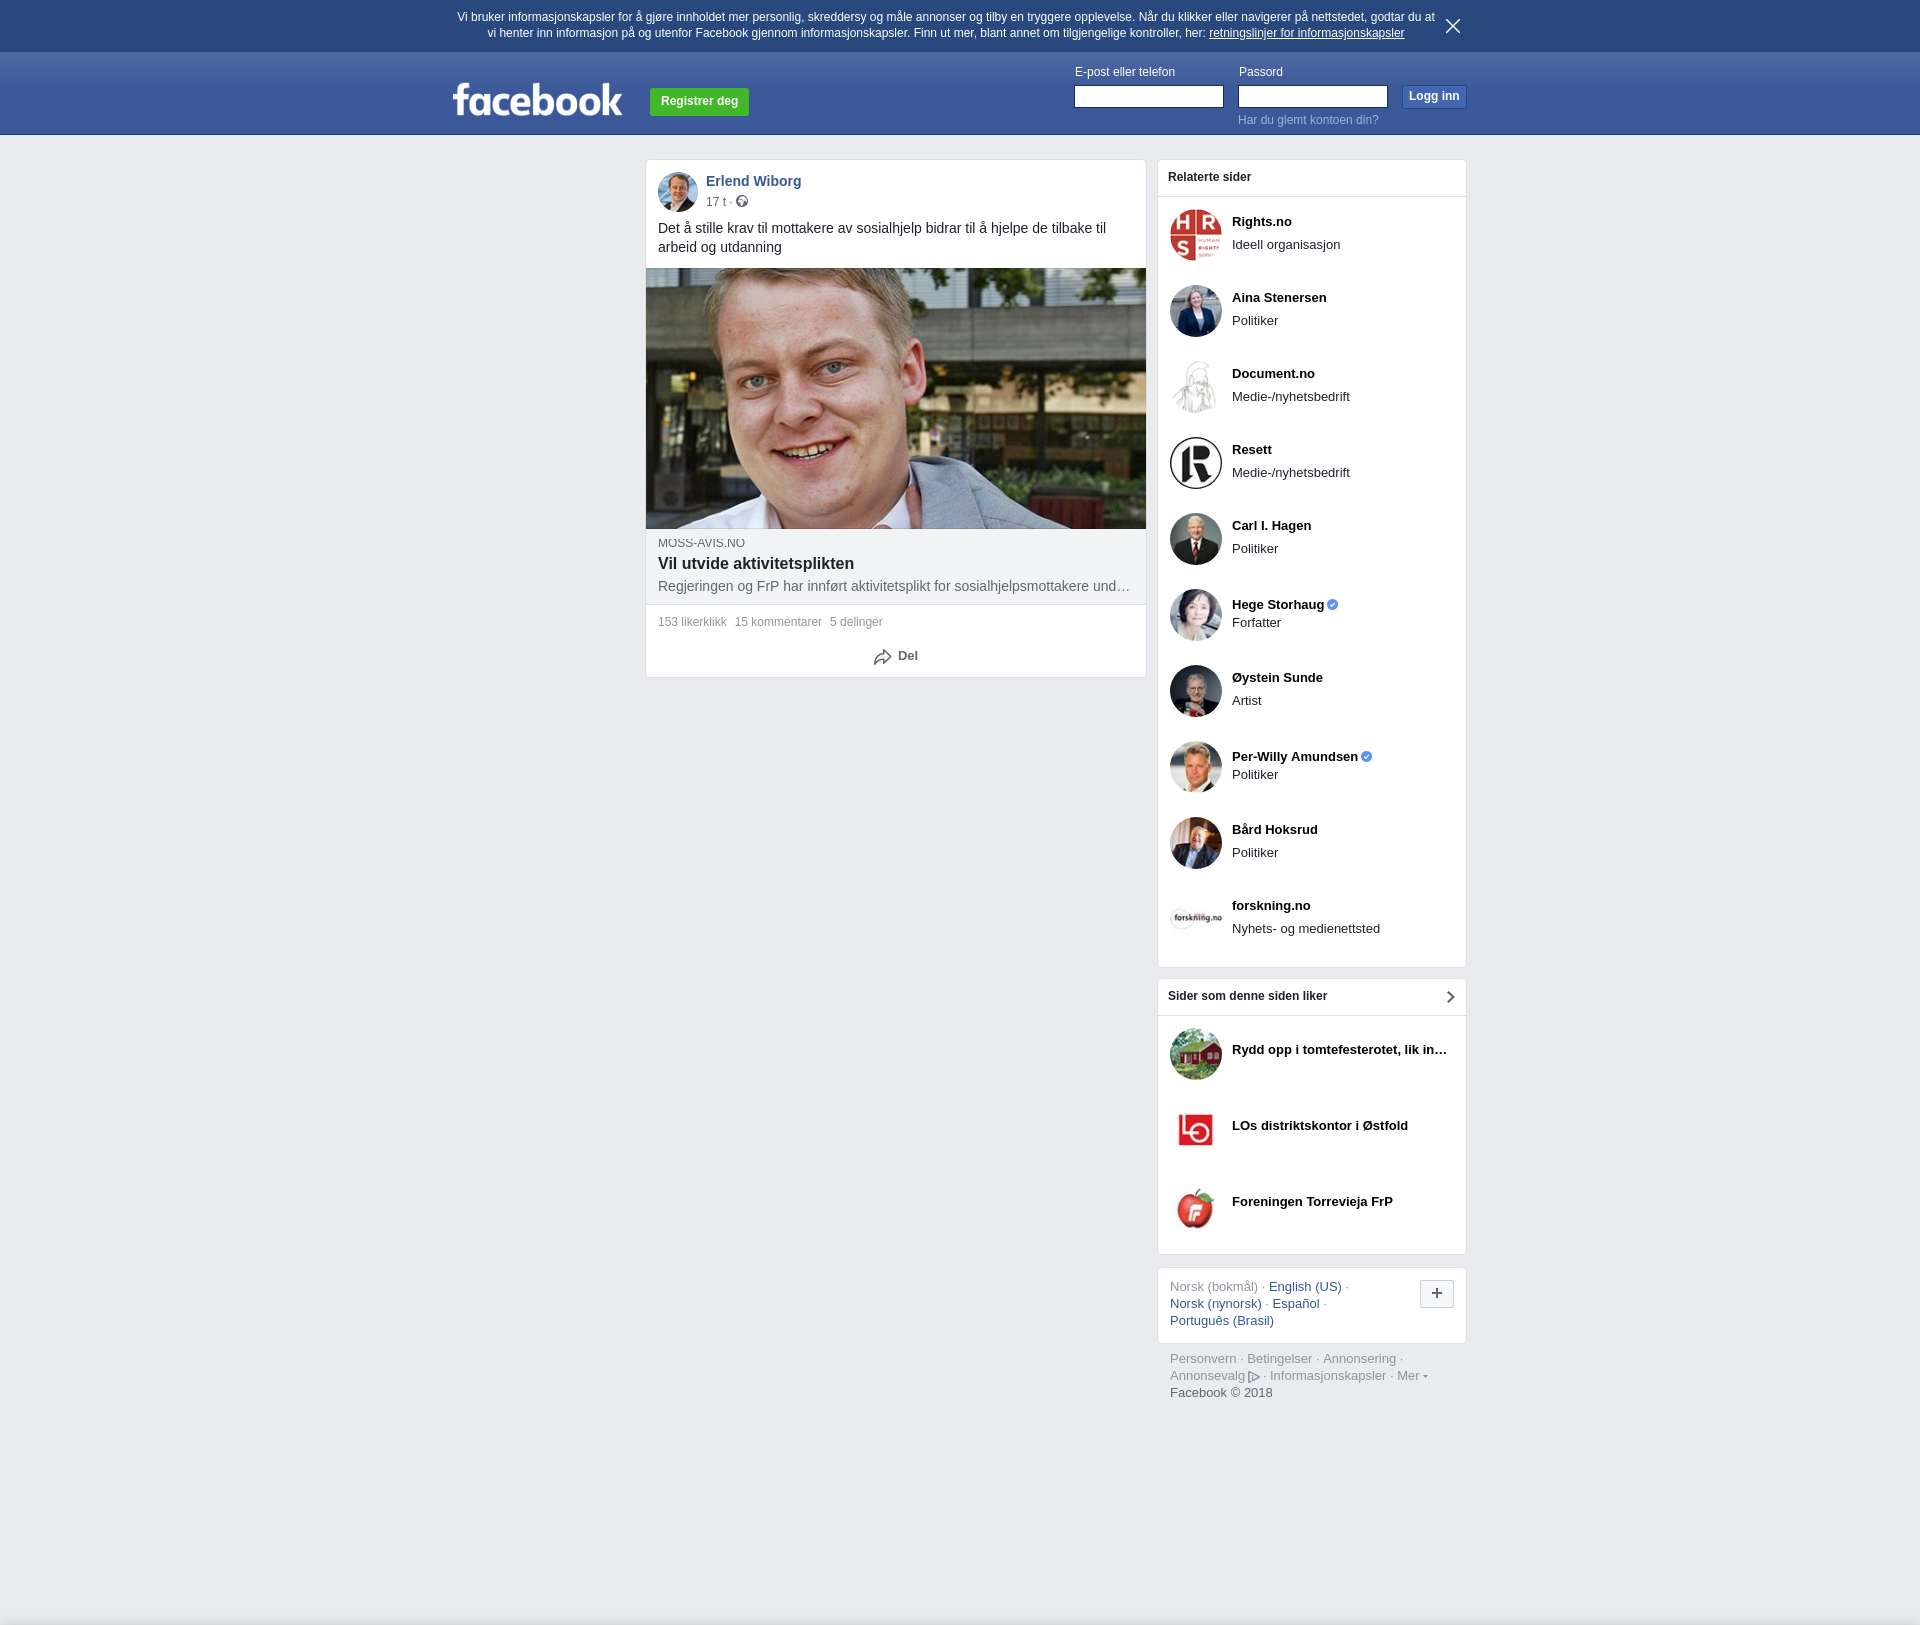
Task: Open Aina Stenersen's avatar
Action: 1196,311
